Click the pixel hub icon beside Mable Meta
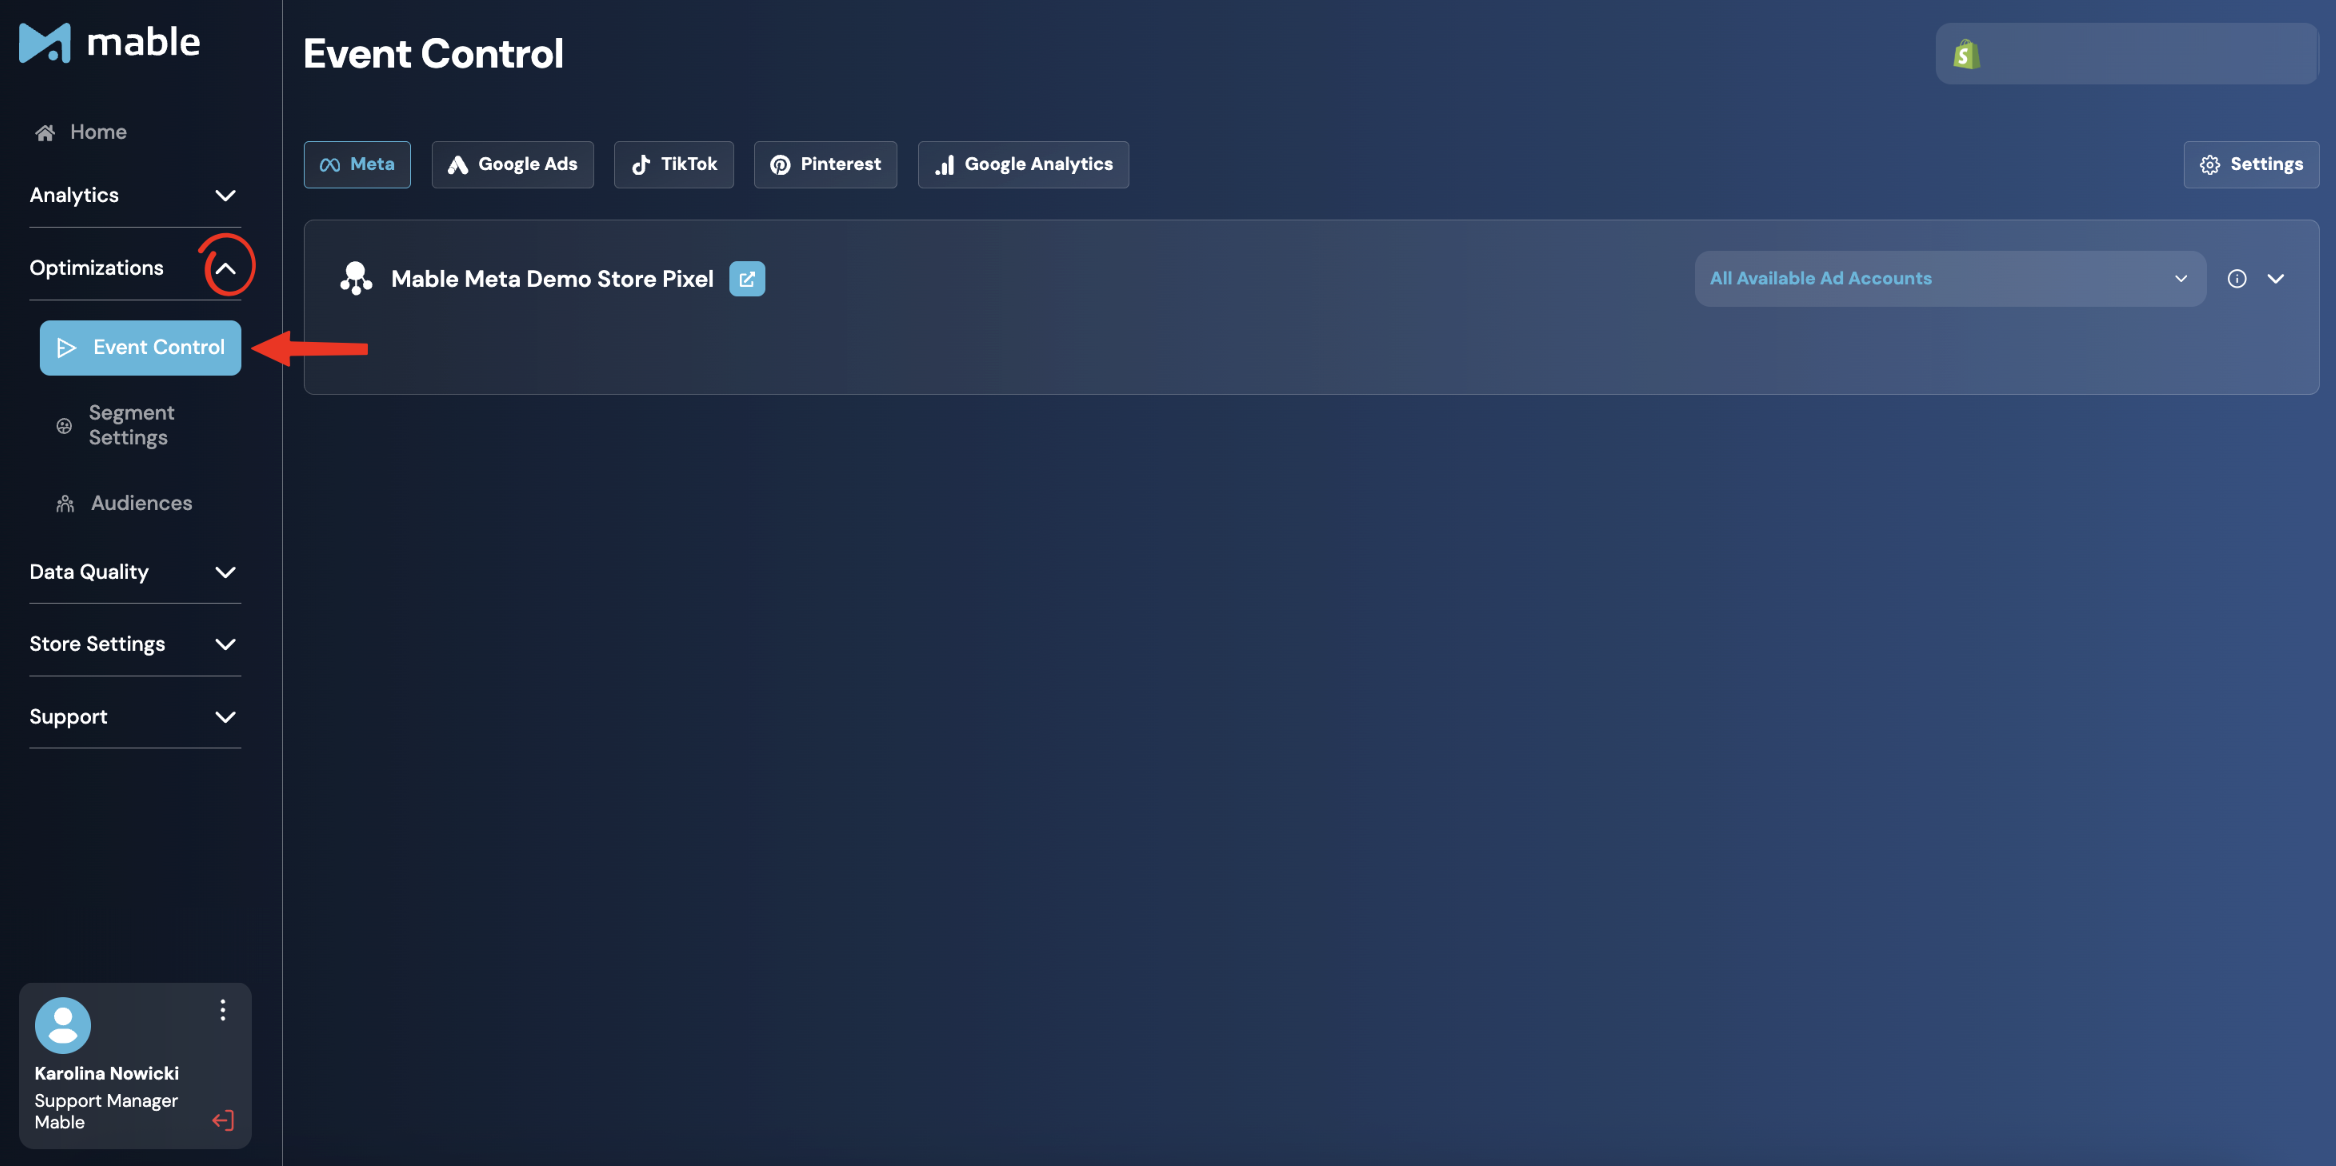Viewport: 2336px width, 1166px height. 356,278
